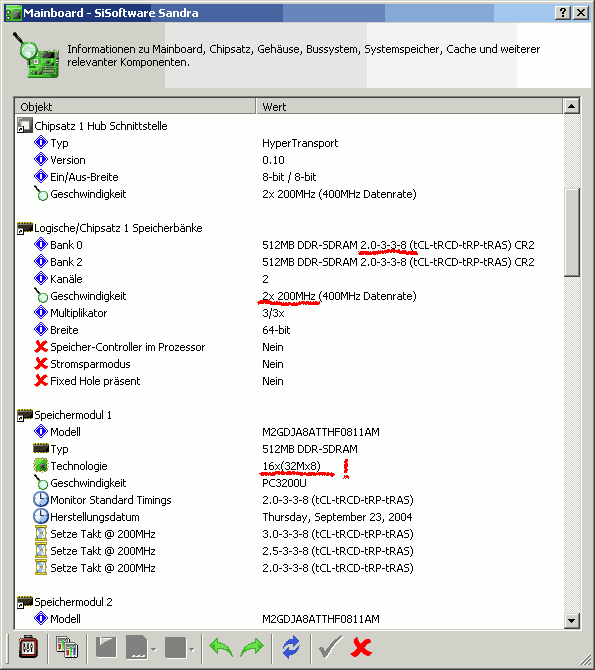Click the diamond icon beside Bank 2
595x670 pixels.
click(41, 262)
